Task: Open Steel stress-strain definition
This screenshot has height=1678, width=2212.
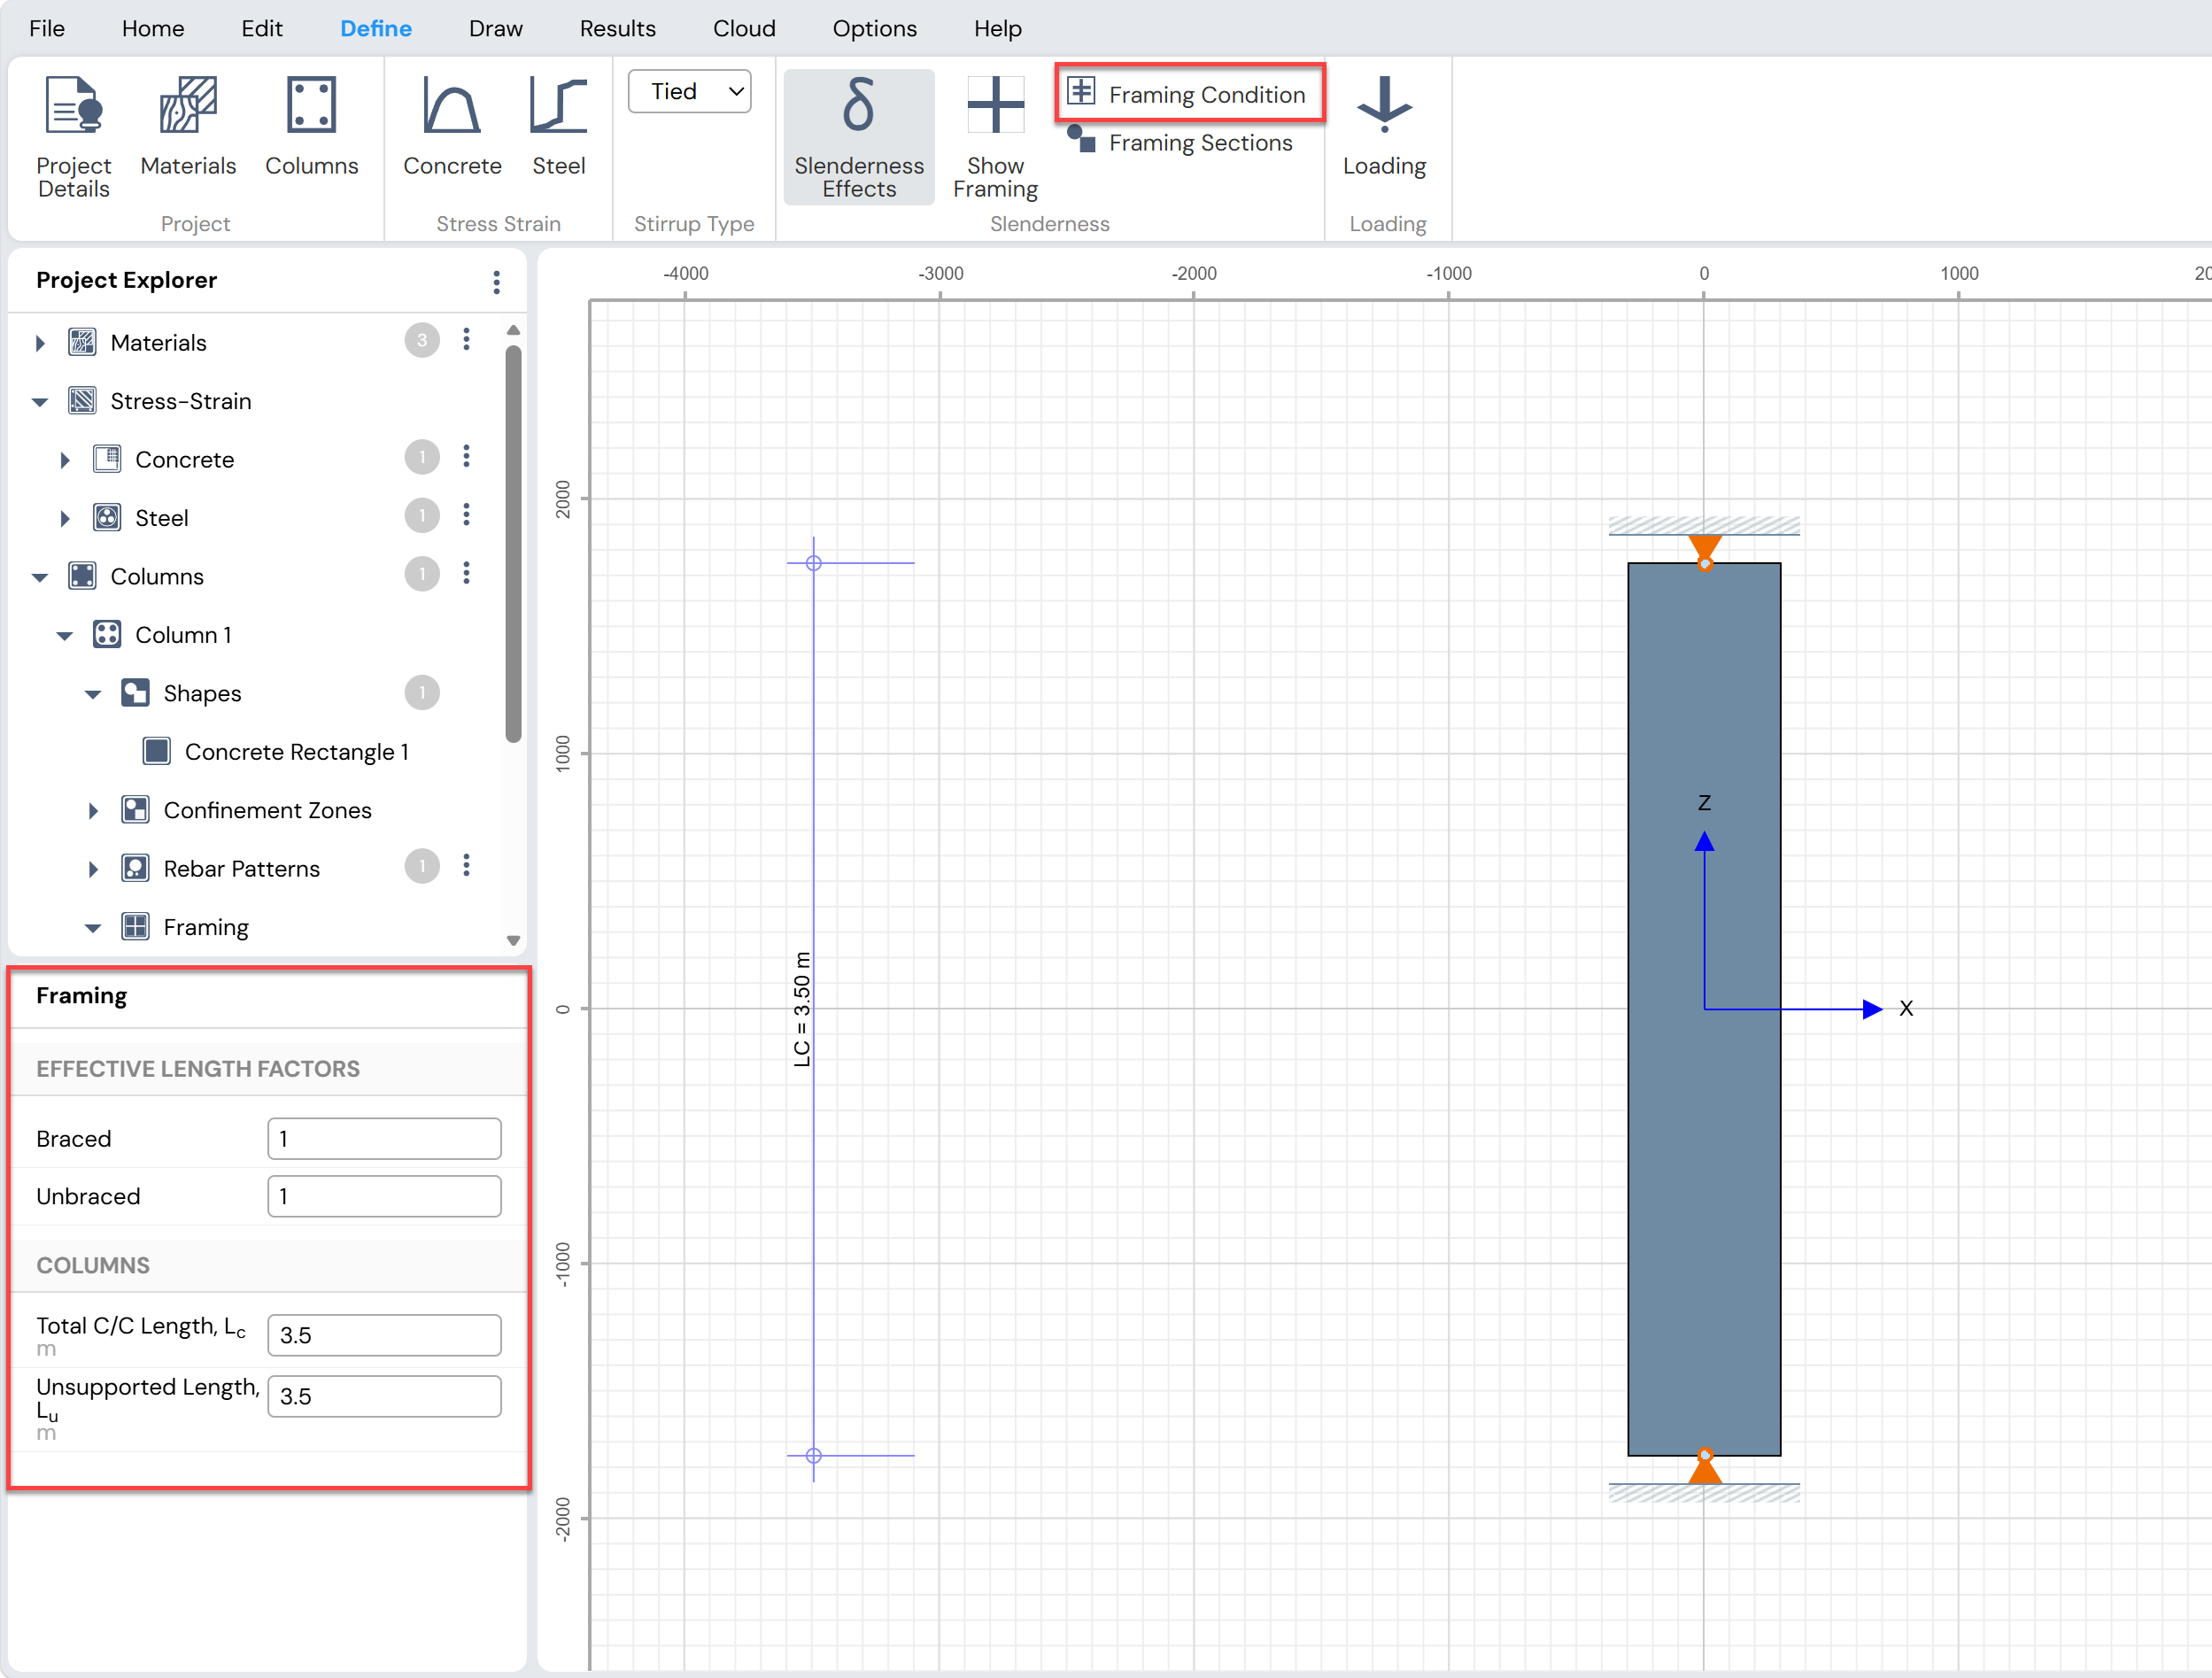Action: (558, 126)
